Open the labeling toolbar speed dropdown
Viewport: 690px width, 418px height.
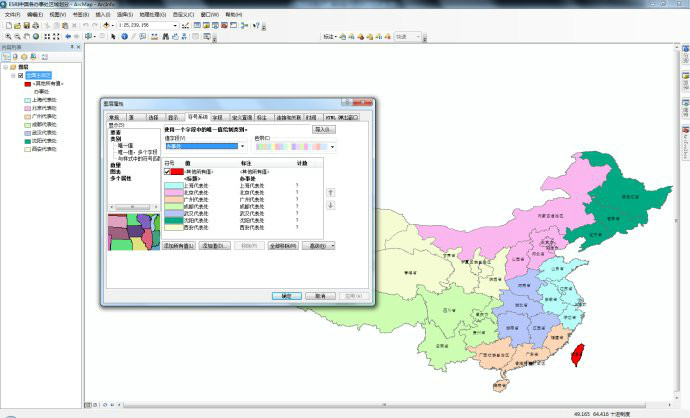click(418, 37)
